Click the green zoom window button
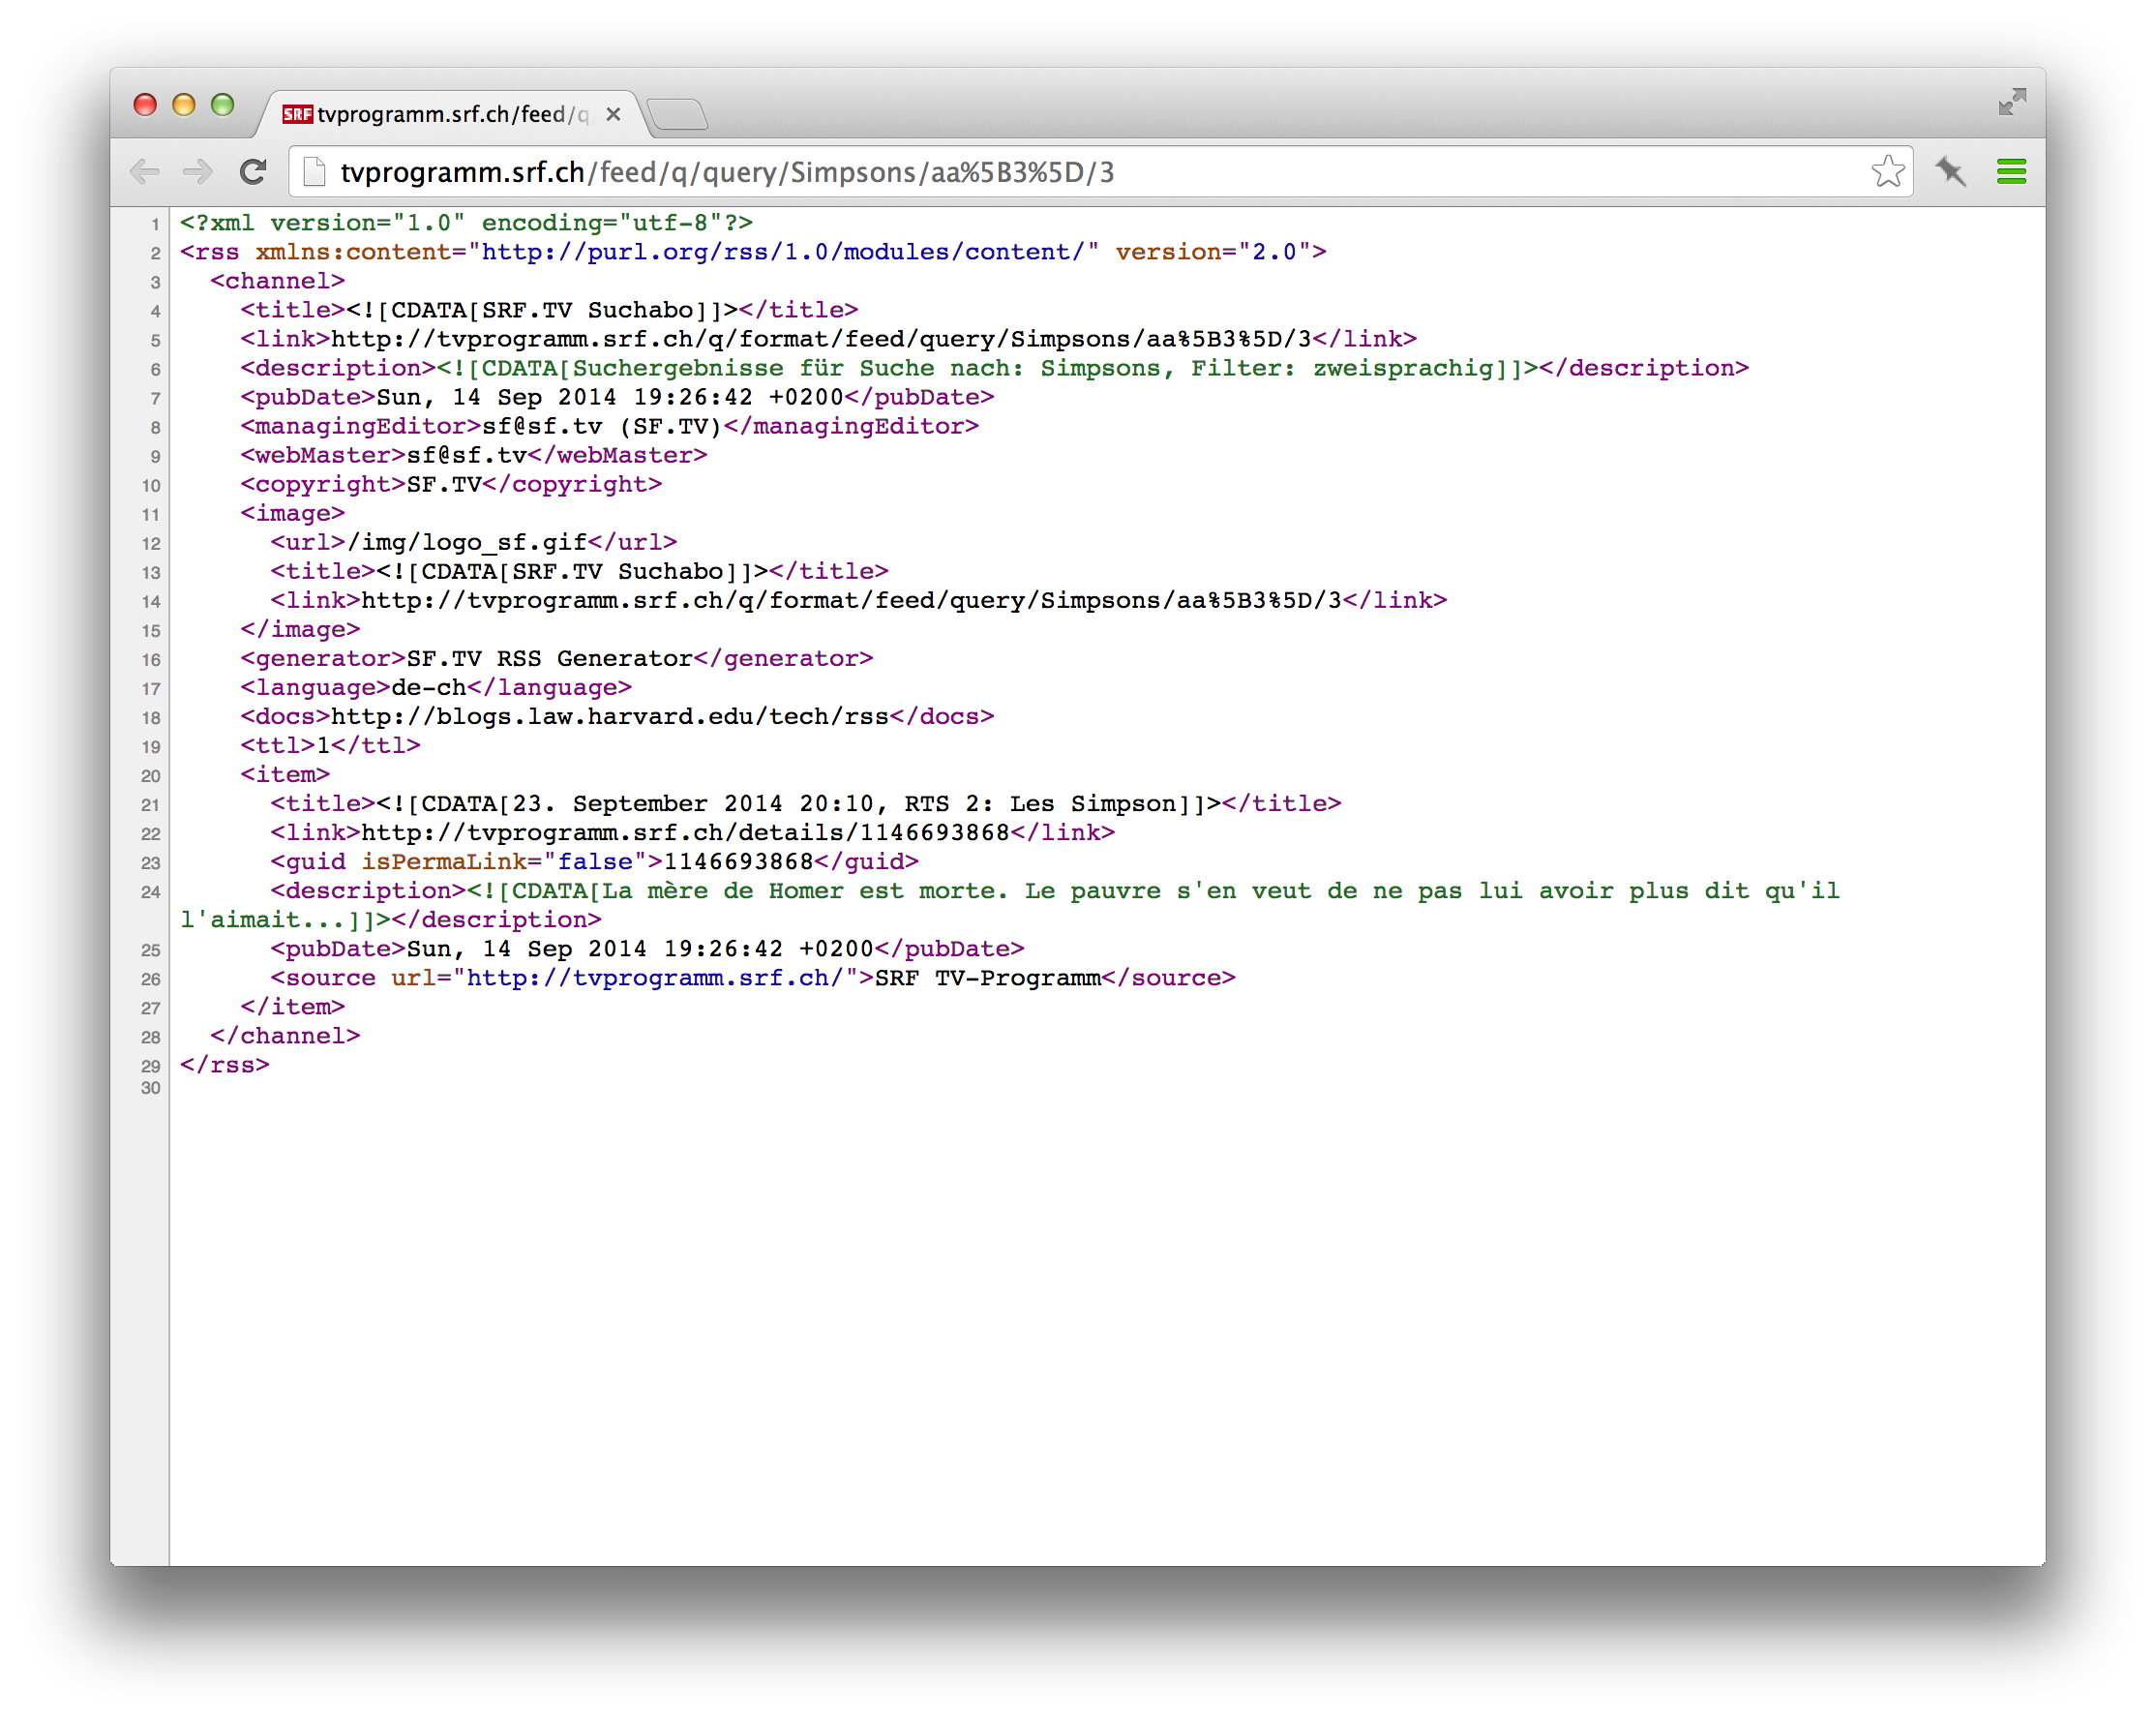 coord(223,105)
